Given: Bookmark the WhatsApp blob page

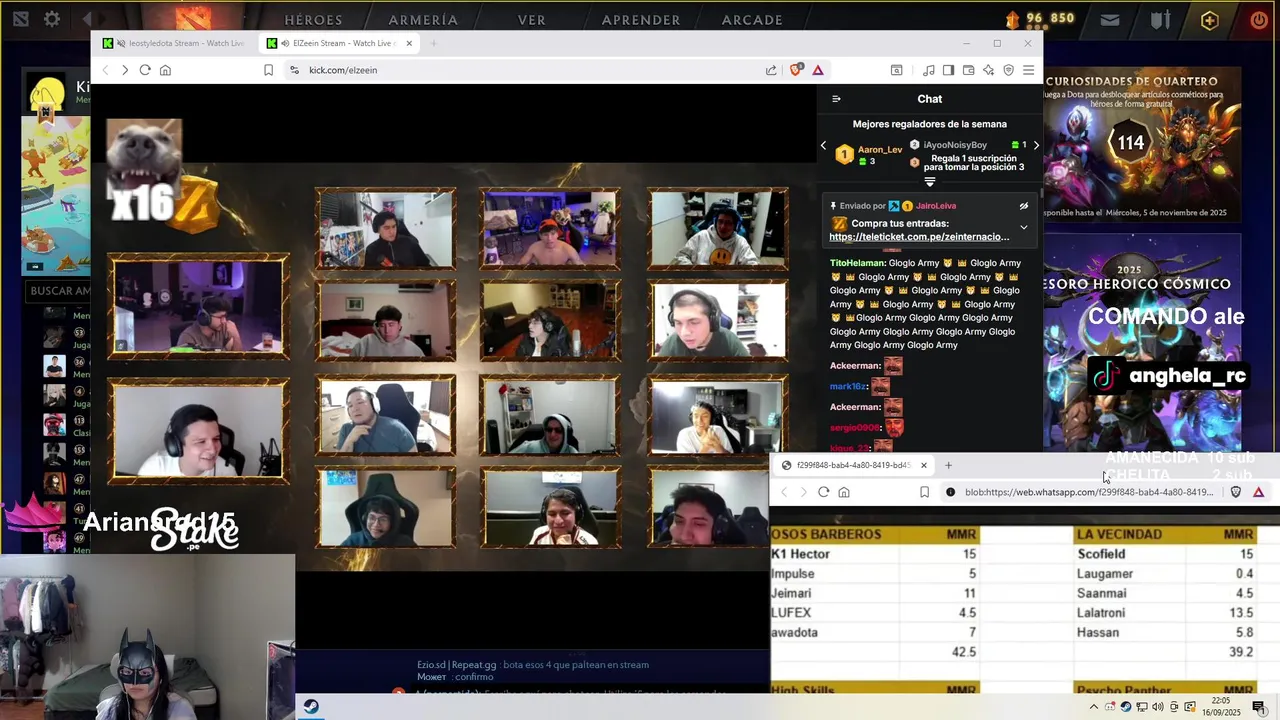Looking at the screenshot, I should pyautogui.click(x=924, y=492).
